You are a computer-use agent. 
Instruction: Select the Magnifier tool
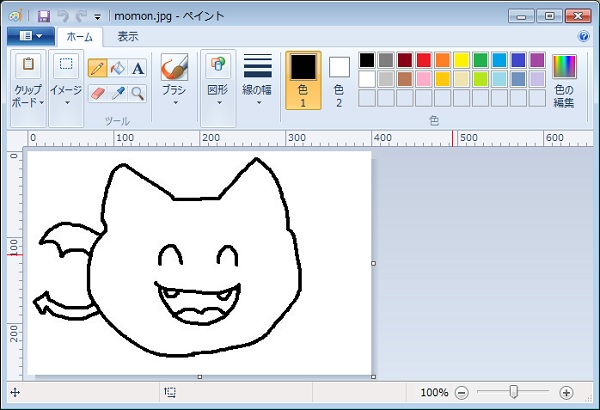pyautogui.click(x=138, y=93)
